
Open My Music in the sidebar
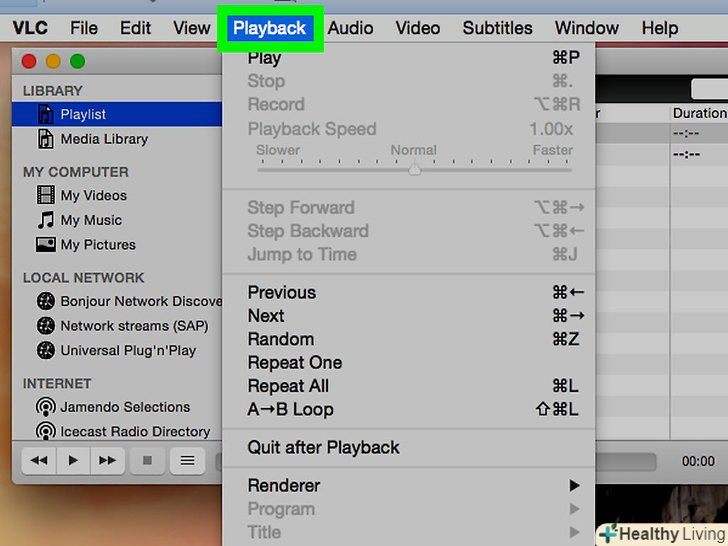(117, 220)
